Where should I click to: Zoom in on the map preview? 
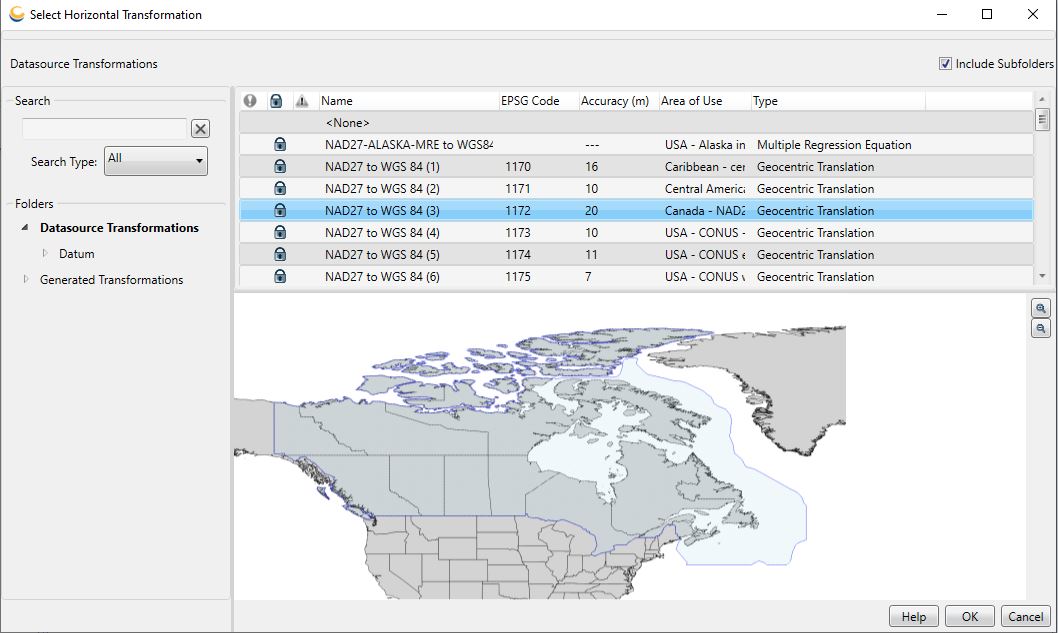point(1040,308)
